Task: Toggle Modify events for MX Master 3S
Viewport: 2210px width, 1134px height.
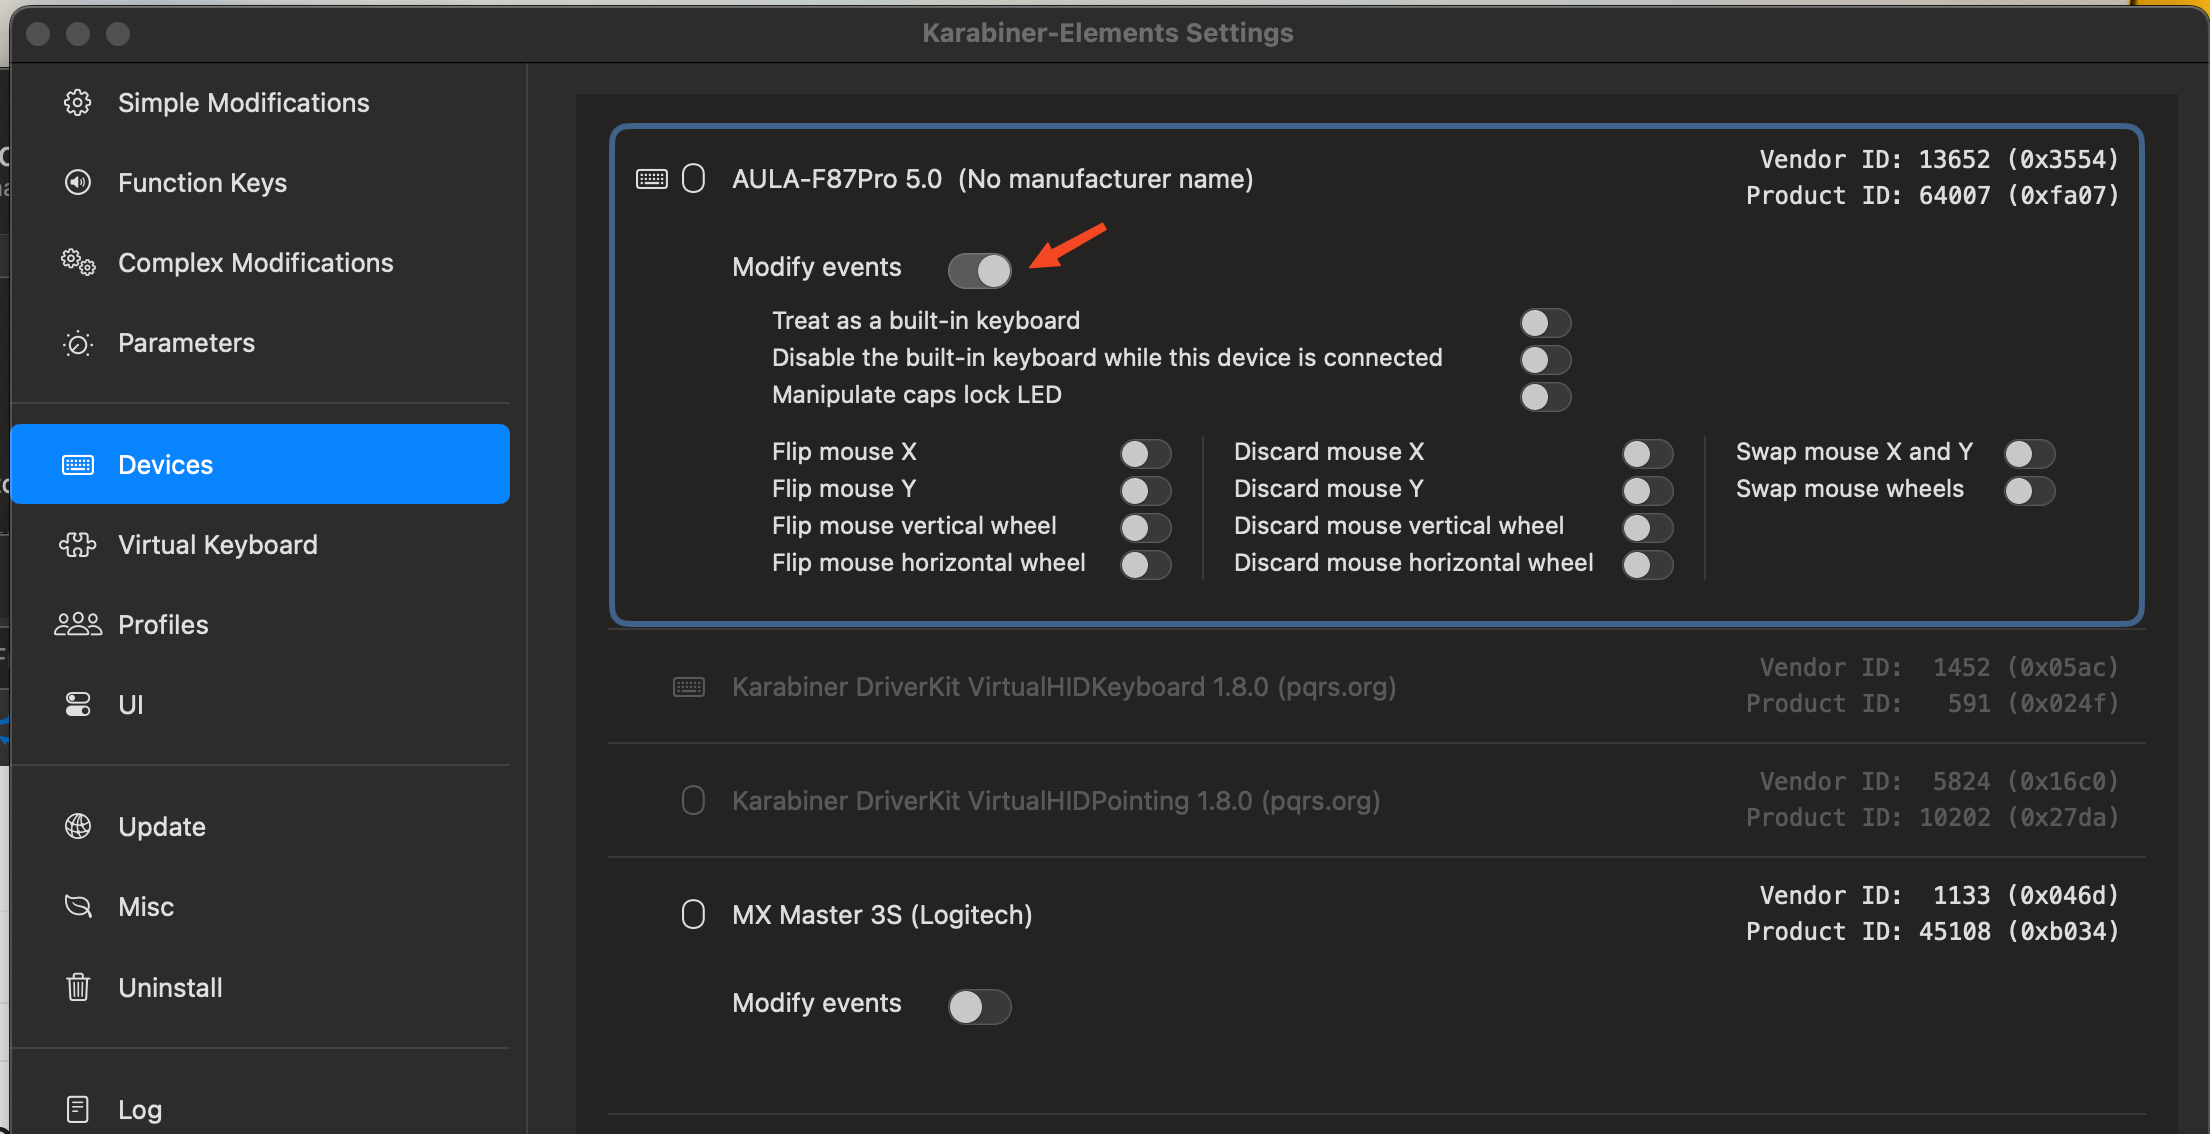Action: [x=979, y=1006]
